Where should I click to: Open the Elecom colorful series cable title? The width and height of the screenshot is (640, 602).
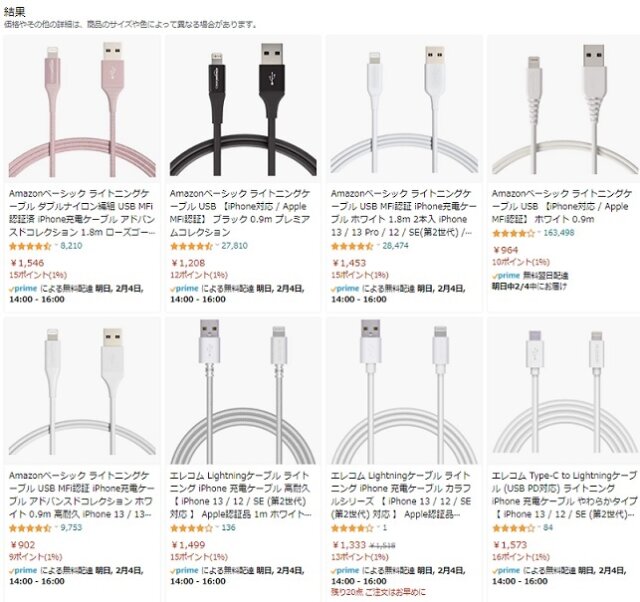tap(401, 495)
